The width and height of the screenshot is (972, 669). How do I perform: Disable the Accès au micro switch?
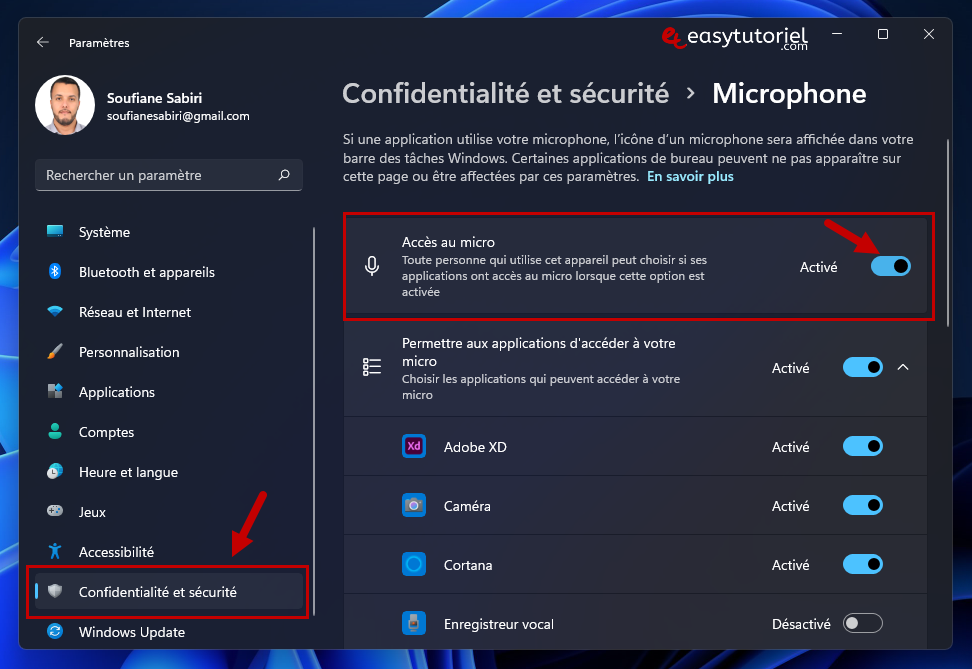tap(890, 266)
